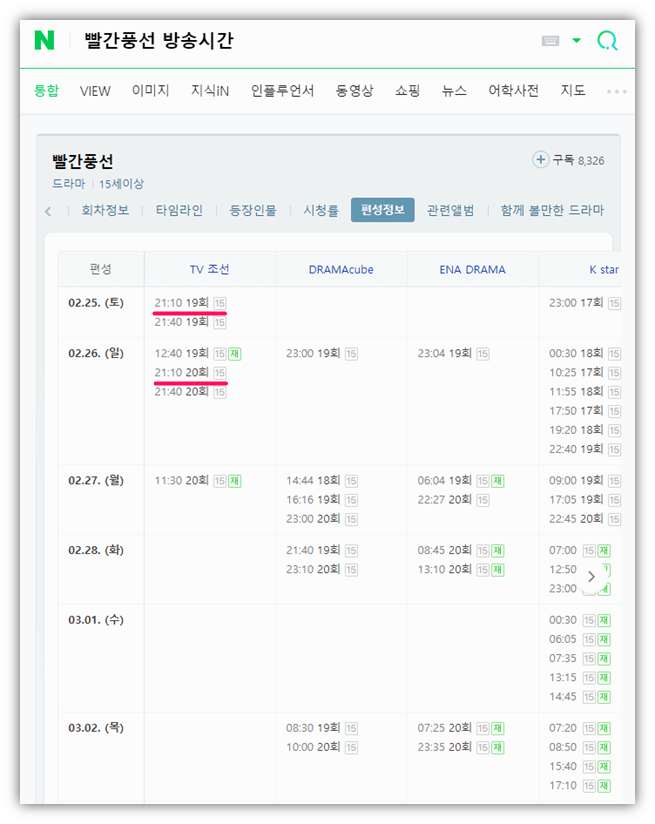This screenshot has width=655, height=824.
Task: Open the VIEW search tab
Action: (95, 90)
